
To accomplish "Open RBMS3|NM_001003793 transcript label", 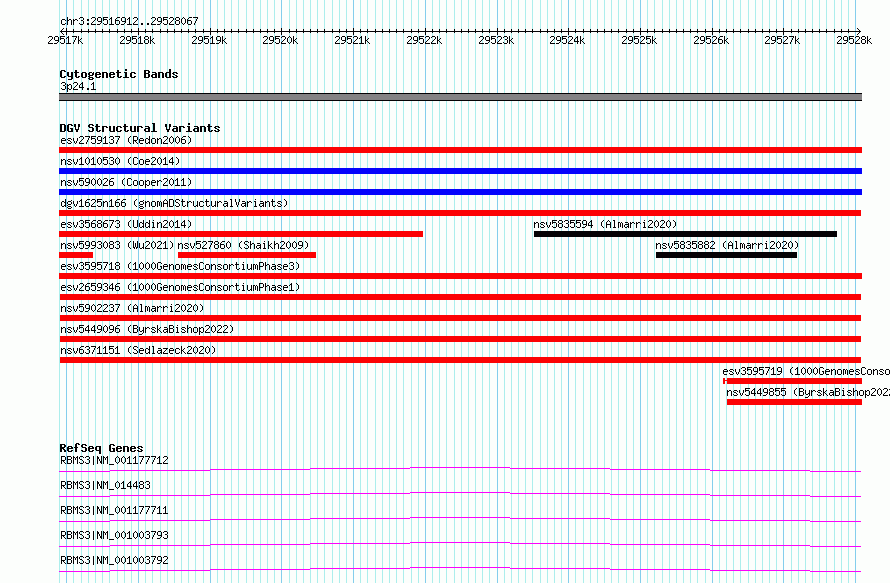I will 114,535.
